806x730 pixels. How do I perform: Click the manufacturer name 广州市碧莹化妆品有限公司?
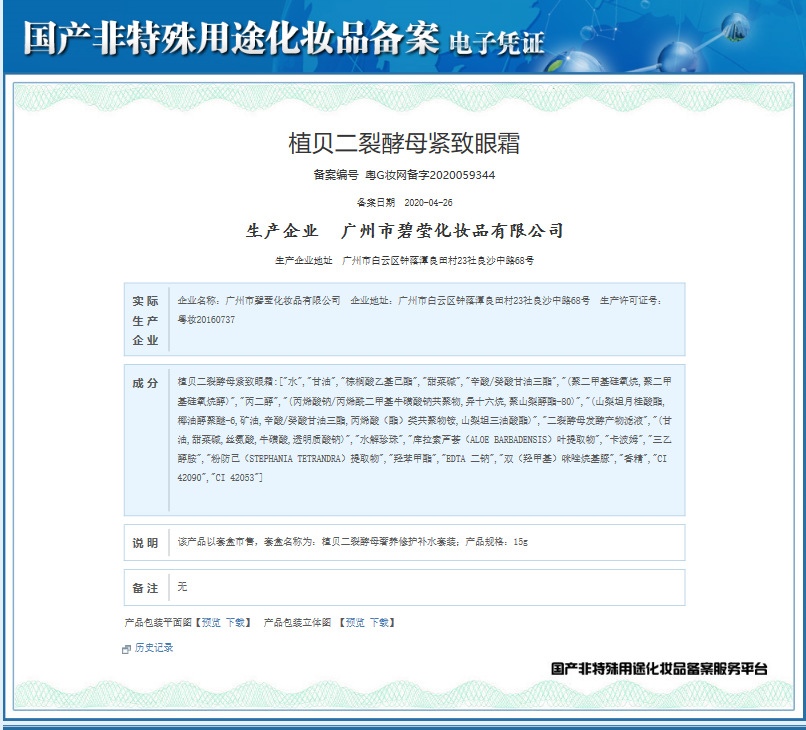coord(452,231)
